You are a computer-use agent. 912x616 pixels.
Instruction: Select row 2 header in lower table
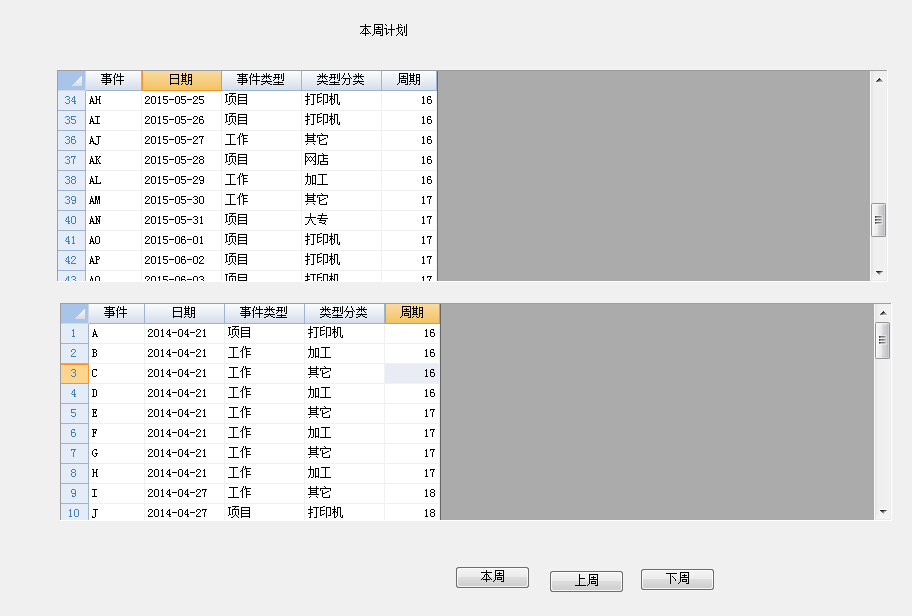click(x=74, y=353)
